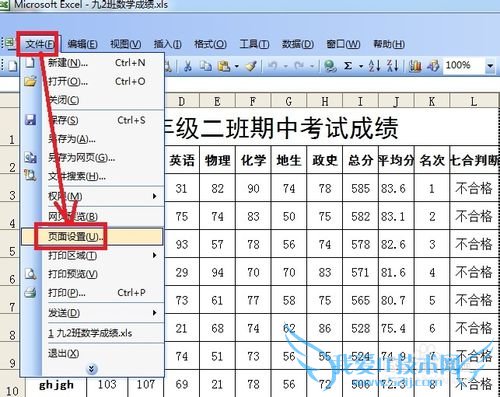Click the 100% zoom field

click(x=464, y=65)
